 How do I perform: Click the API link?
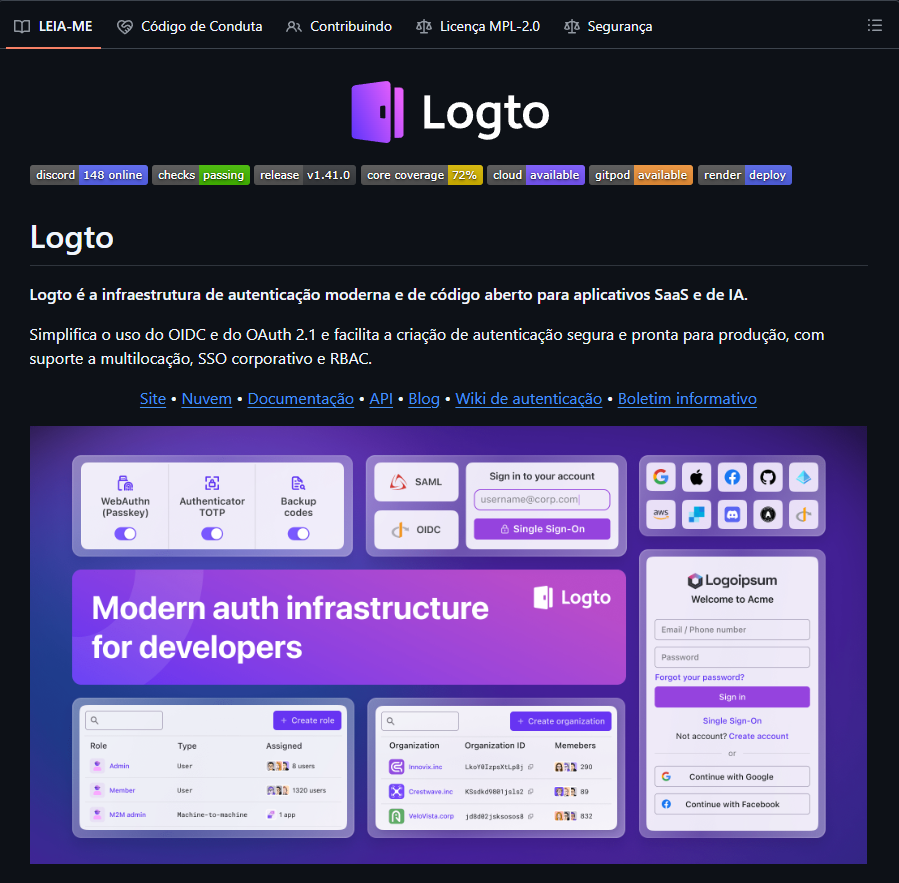click(381, 398)
